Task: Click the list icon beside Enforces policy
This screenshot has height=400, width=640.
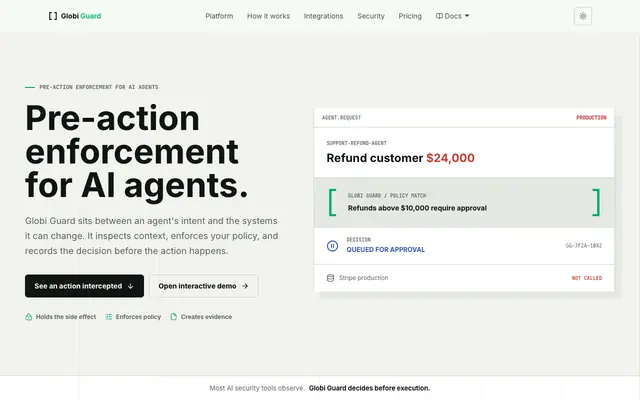Action: click(109, 317)
